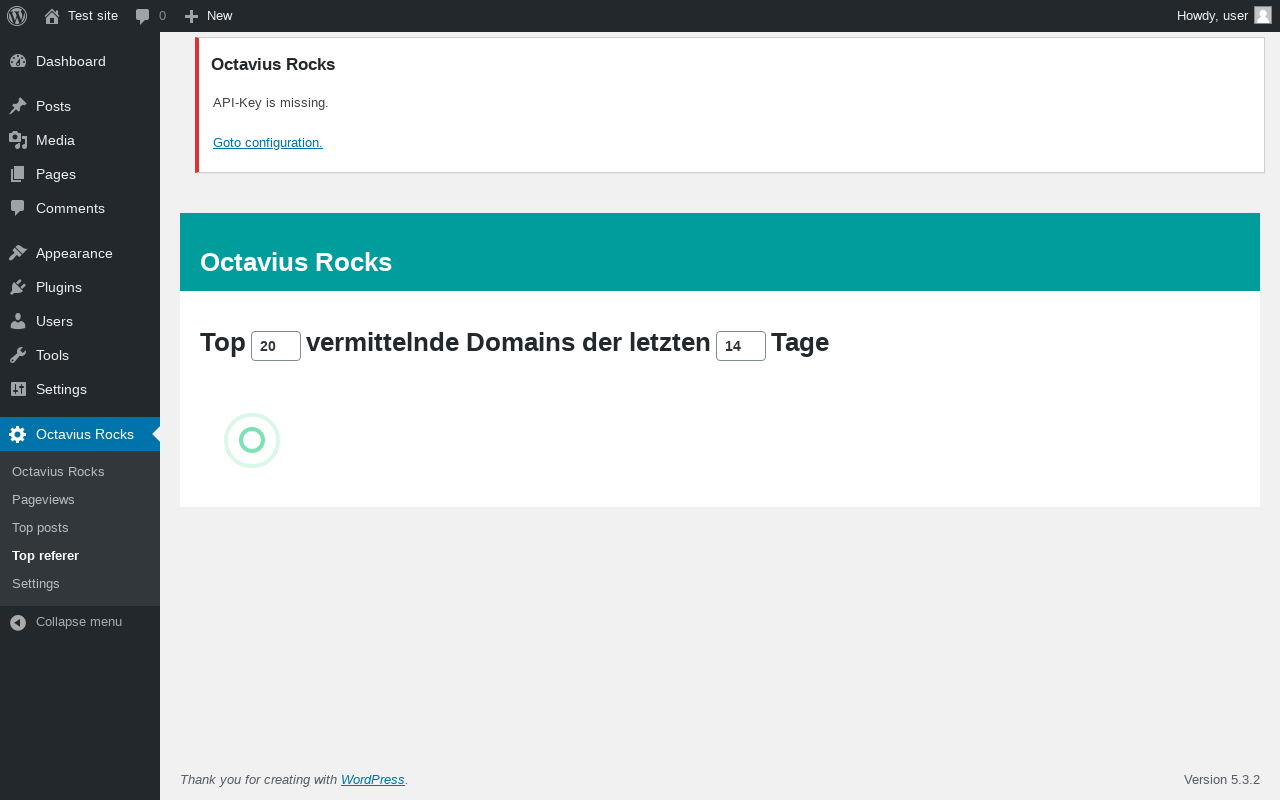Click the Media icon in sidebar
The height and width of the screenshot is (800, 1280).
pyautogui.click(x=18, y=140)
